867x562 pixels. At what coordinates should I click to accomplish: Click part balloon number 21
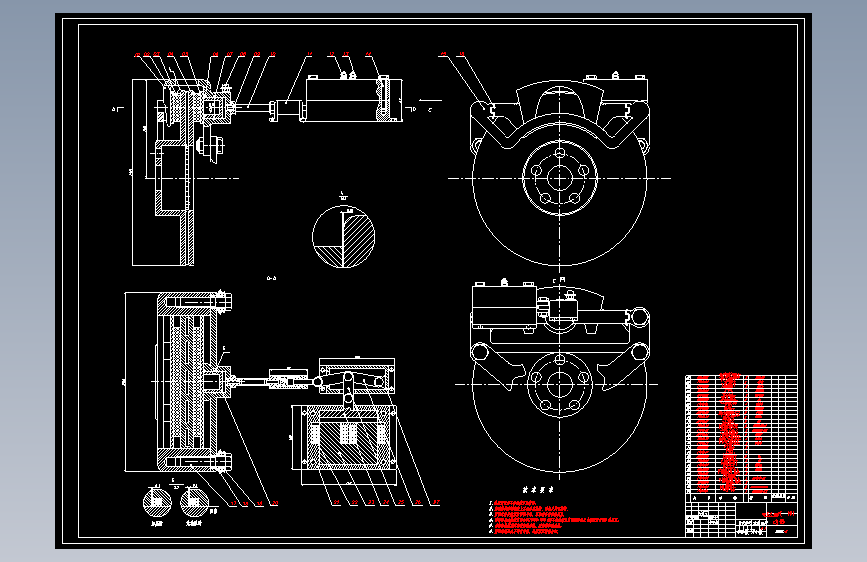[336, 503]
